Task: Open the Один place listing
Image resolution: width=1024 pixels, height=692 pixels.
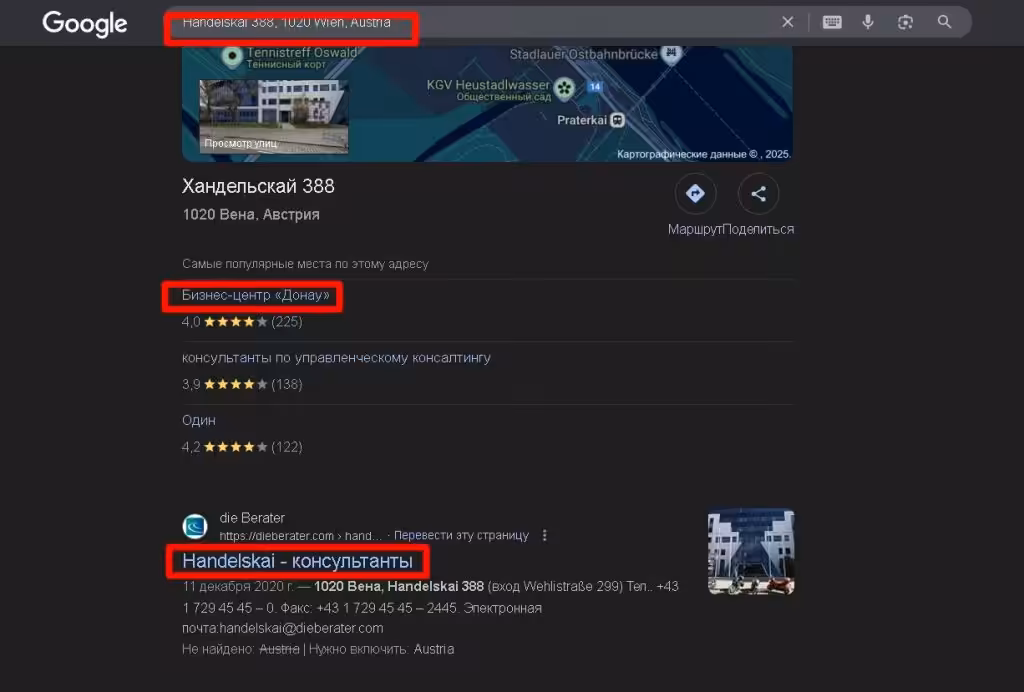Action: 199,420
